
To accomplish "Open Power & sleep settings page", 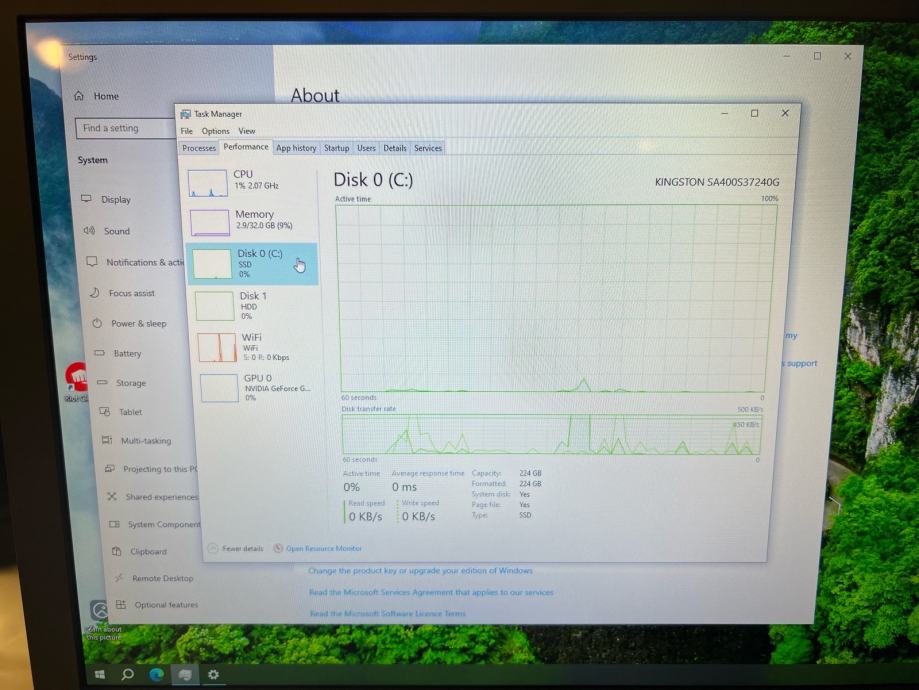I will [139, 324].
